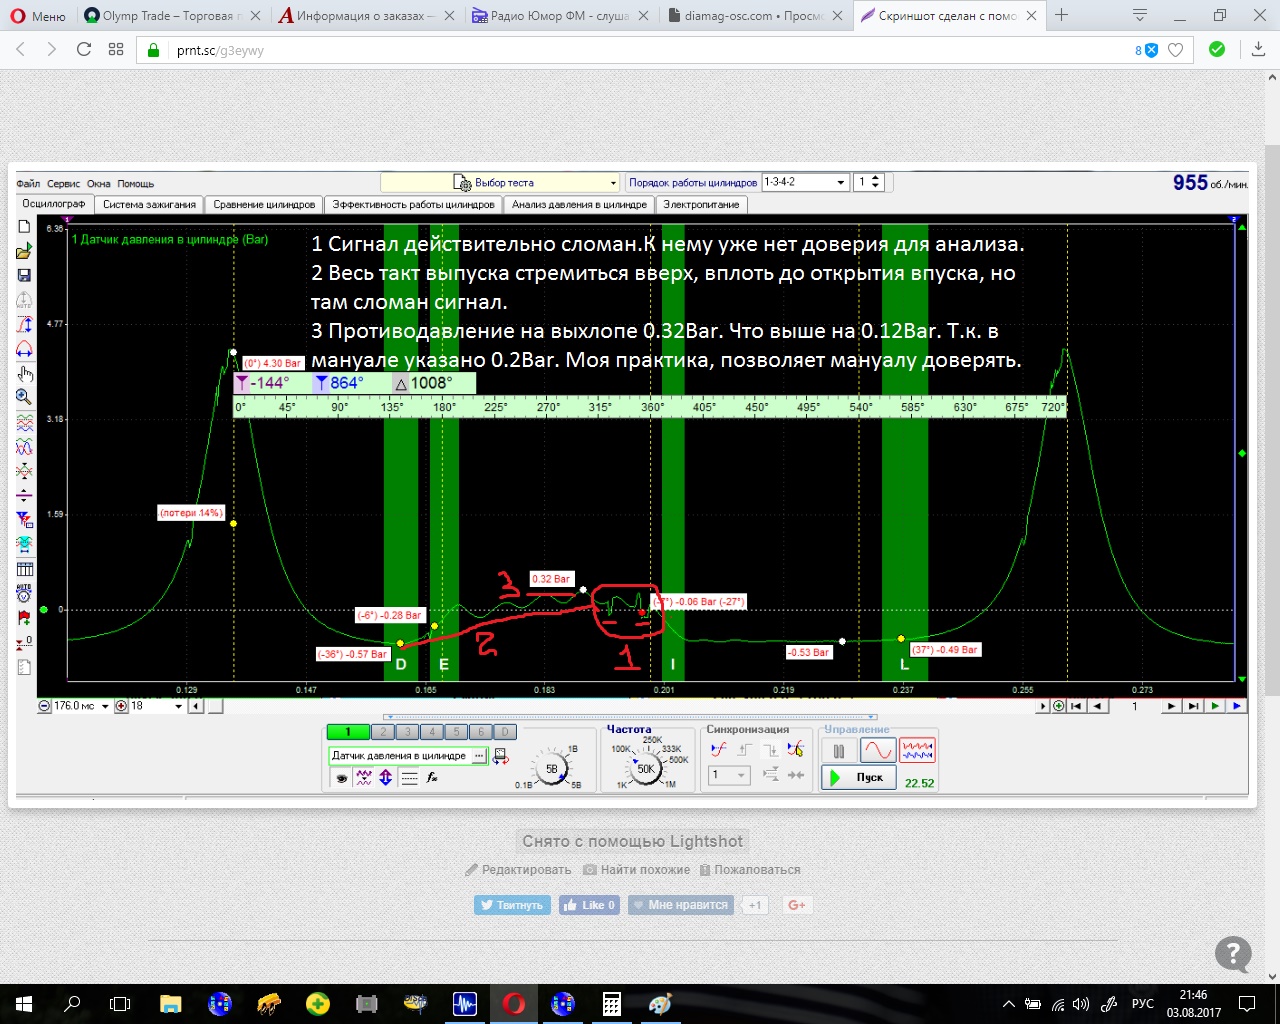The width and height of the screenshot is (1280, 1024).
Task: Reload the browser page
Action: click(x=84, y=49)
